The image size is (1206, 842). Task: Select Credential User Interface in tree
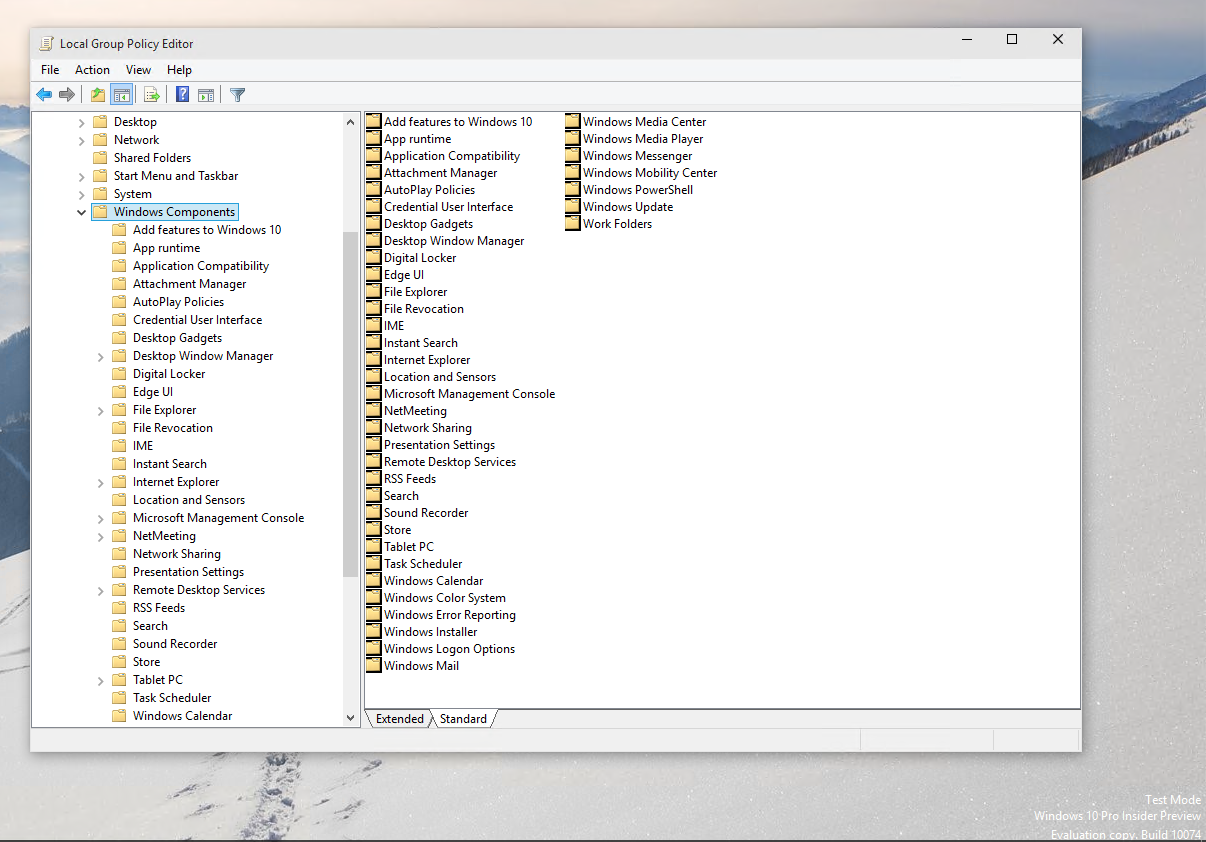(197, 320)
